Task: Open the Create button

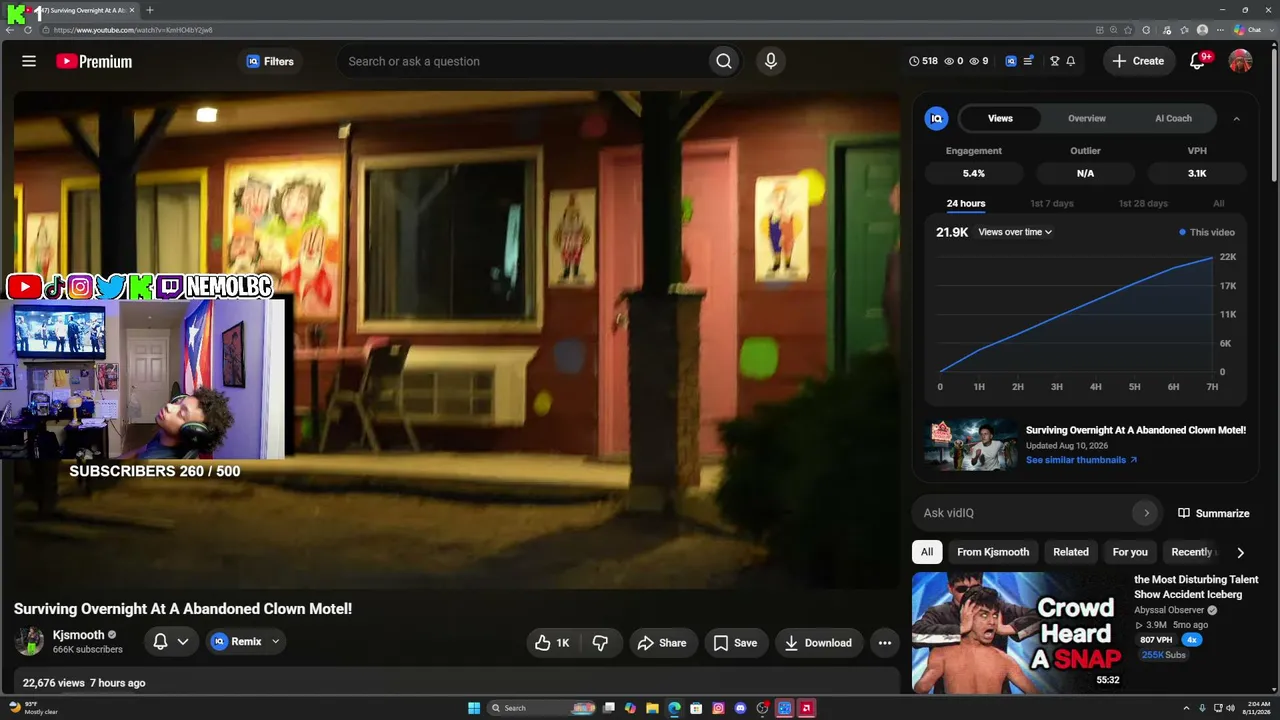Action: pyautogui.click(x=1139, y=61)
